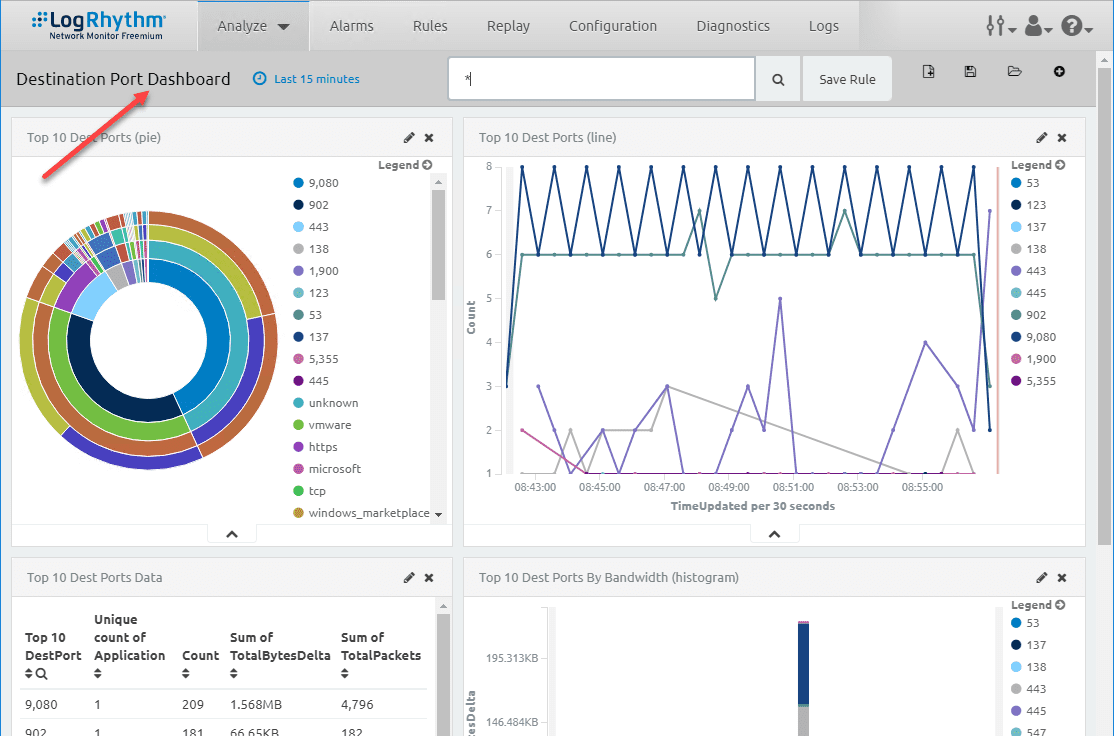Remove the Bandwidth histogram panel
Viewport: 1114px width, 736px height.
[x=1062, y=578]
